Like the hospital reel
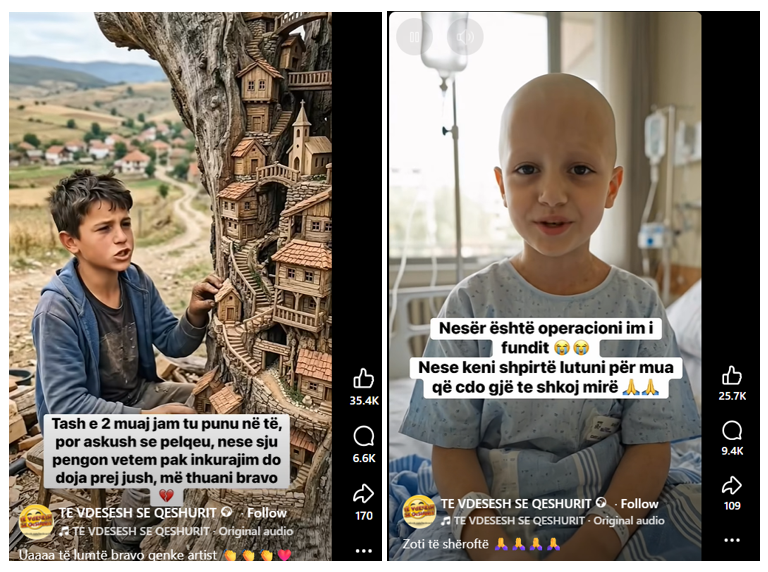This screenshot has width=768, height=572. click(x=732, y=376)
